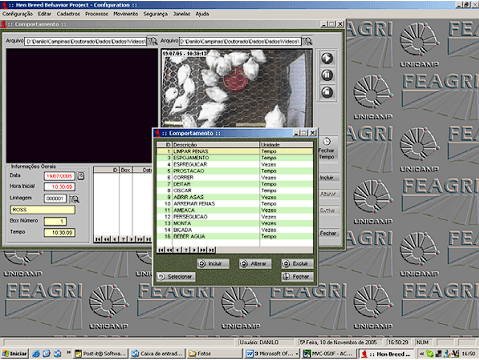Click Fechar in the Comportamento dialog
Screen dimensions: 479x360
[297, 277]
